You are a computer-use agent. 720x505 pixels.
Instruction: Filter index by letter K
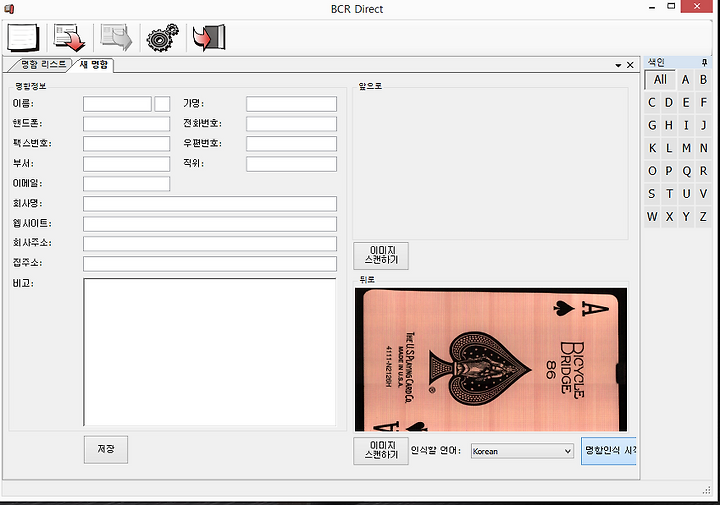(652, 148)
